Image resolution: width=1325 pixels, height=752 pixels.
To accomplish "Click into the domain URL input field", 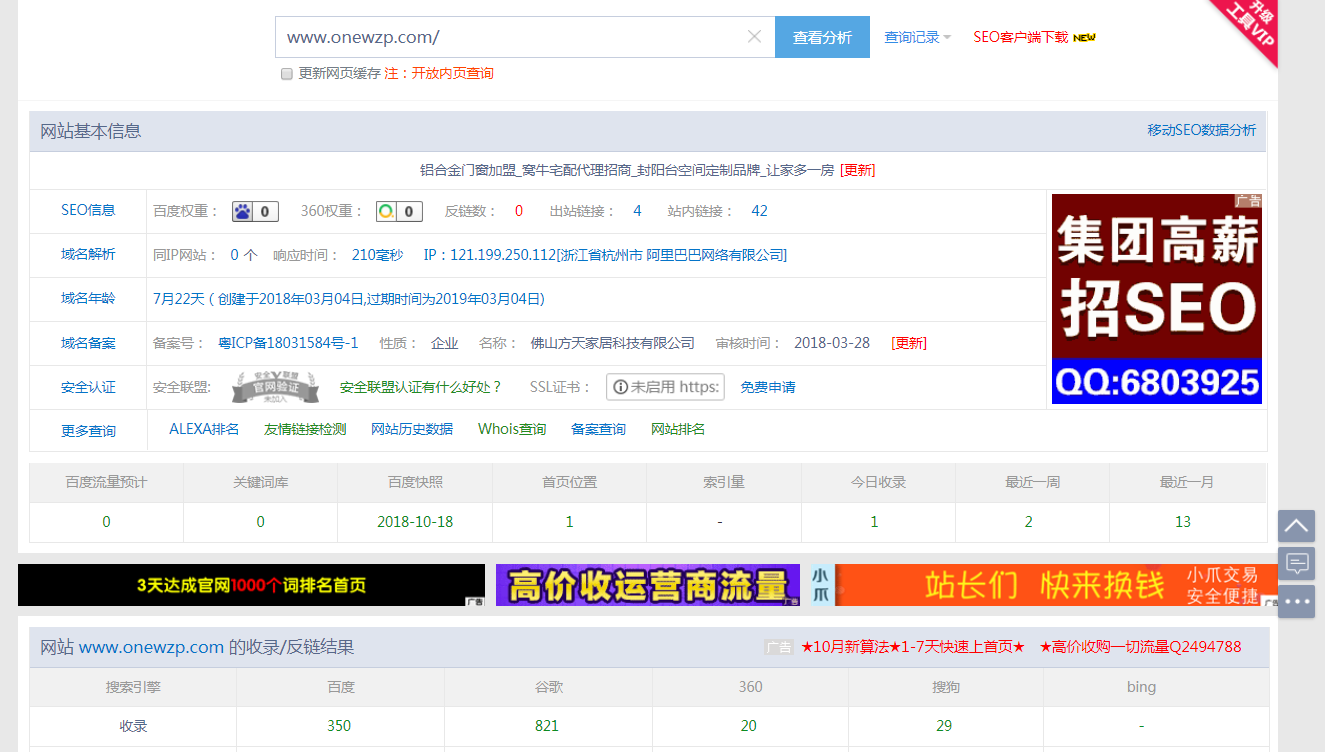I will [510, 37].
